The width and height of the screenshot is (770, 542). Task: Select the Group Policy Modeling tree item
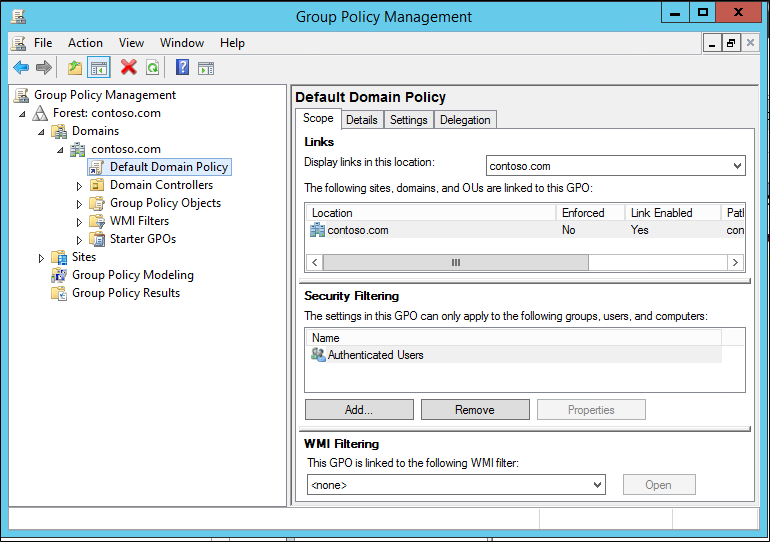133,275
